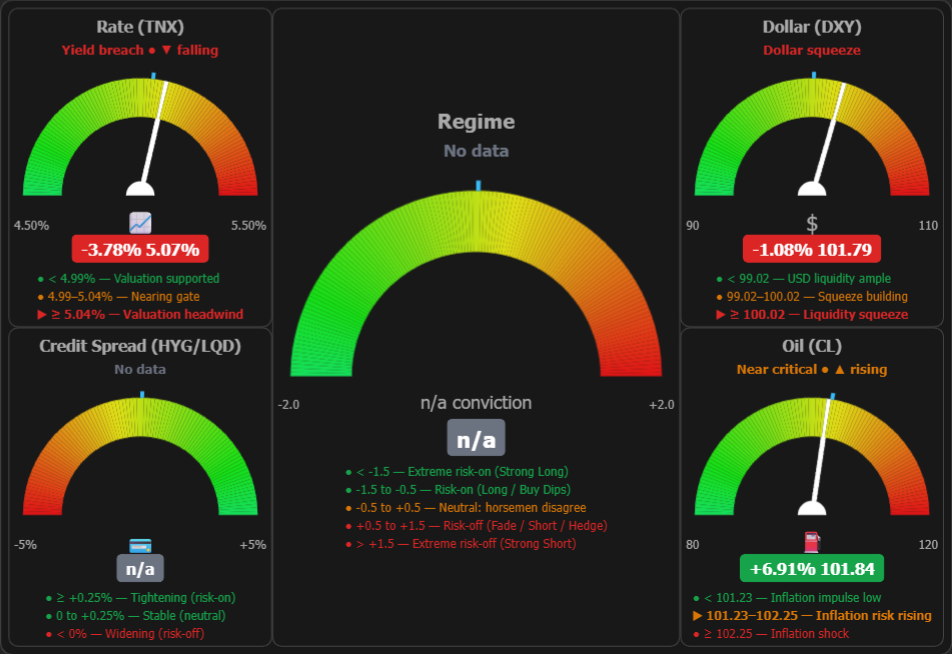Viewport: 952px width, 654px height.
Task: Click the USD liquidity ample legend row
Action: click(803, 279)
